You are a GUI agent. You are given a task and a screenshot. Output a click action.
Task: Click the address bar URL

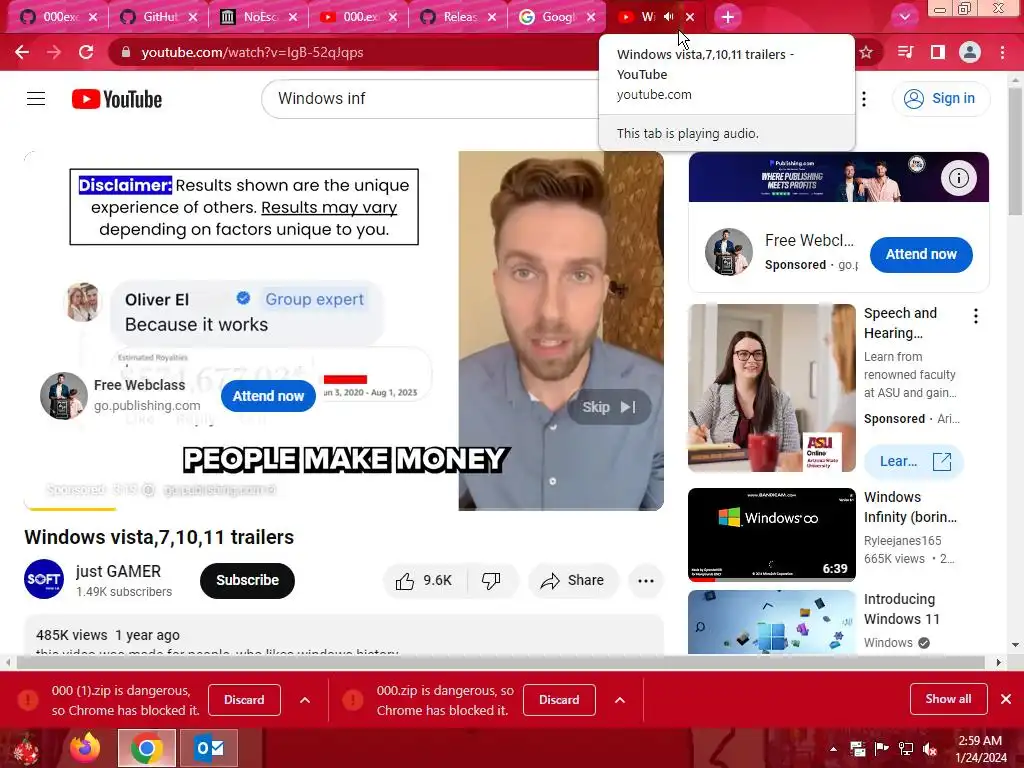pyautogui.click(x=252, y=52)
